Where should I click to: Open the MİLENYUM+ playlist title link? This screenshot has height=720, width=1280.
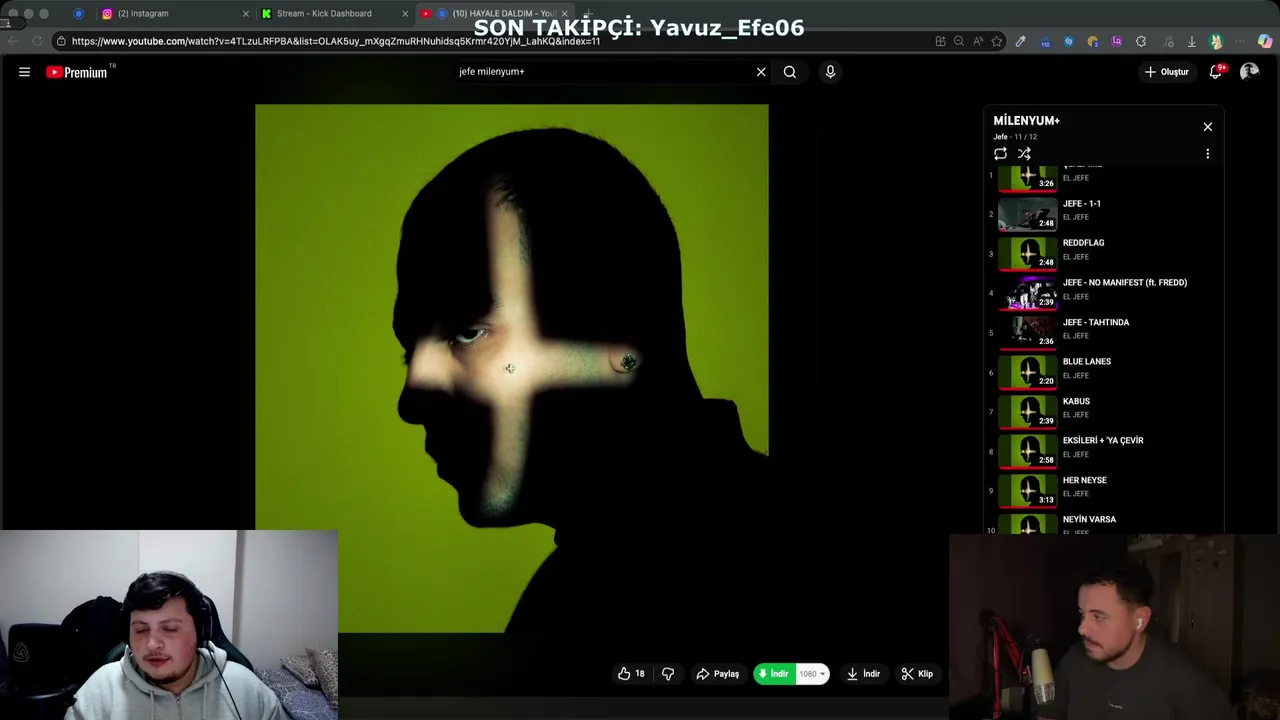1026,121
